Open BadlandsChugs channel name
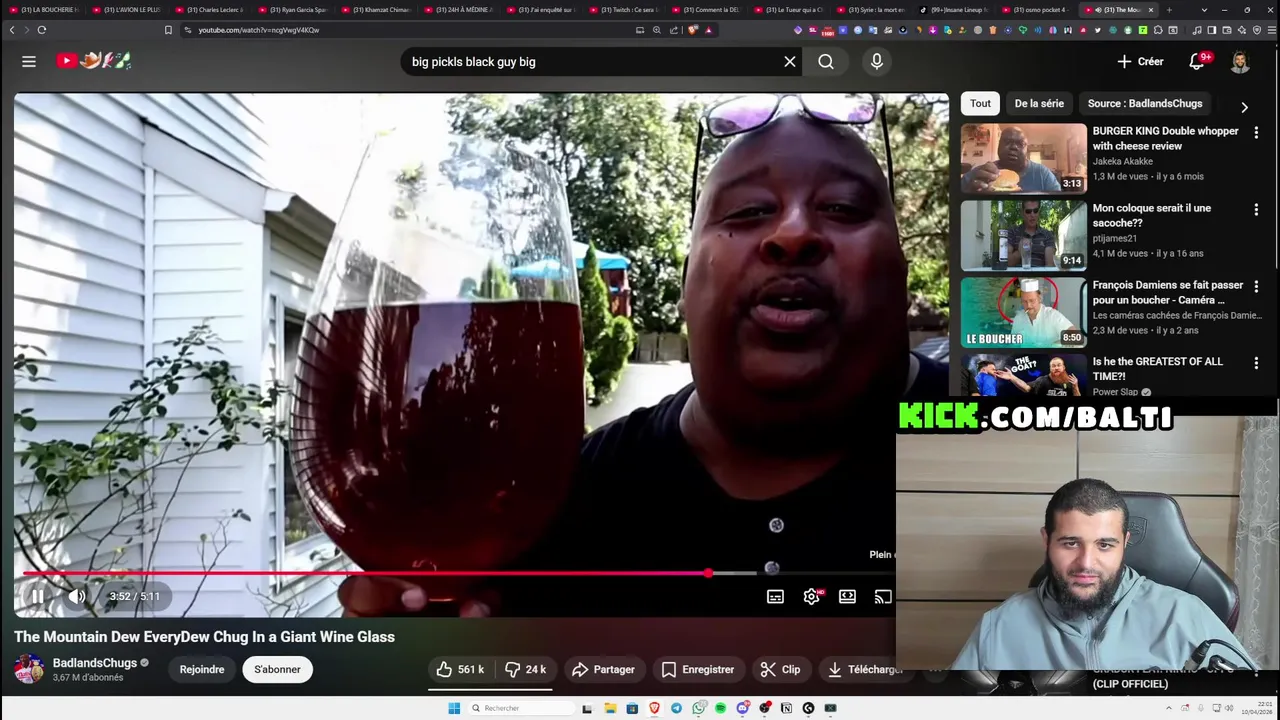 point(95,663)
